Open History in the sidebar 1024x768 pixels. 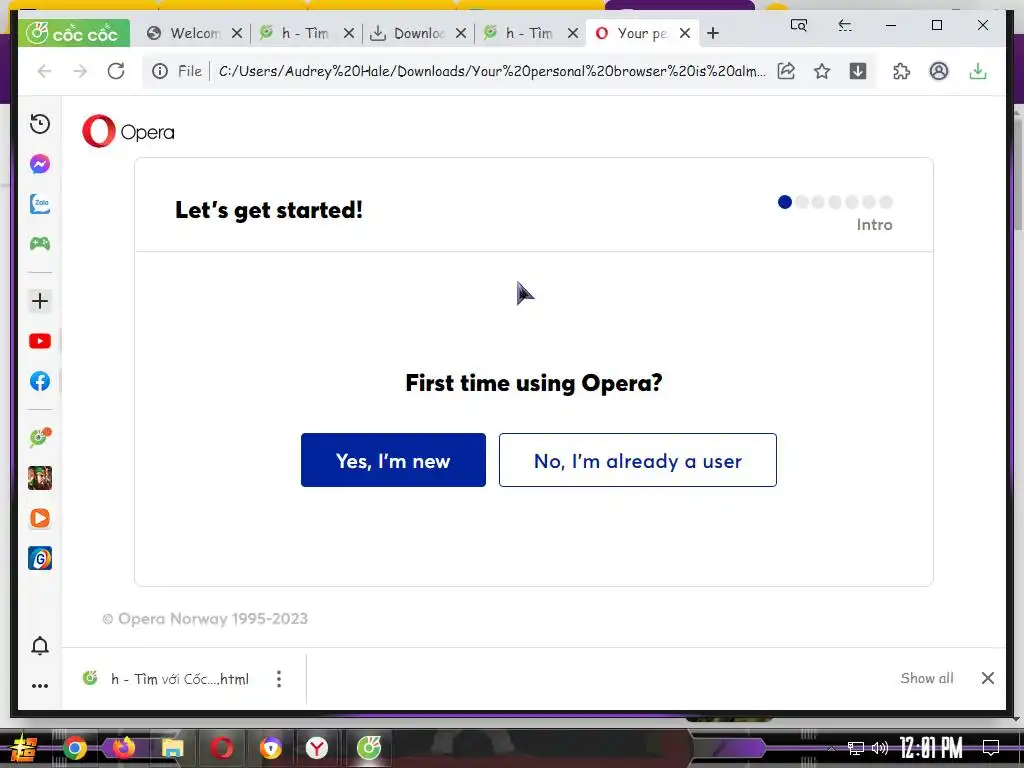(40, 124)
